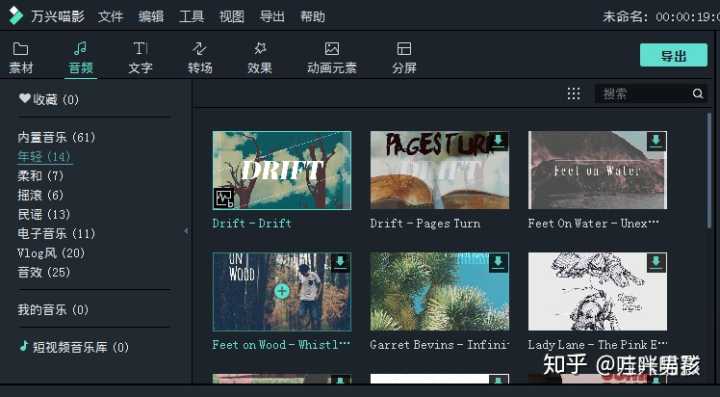The height and width of the screenshot is (397, 720).
Task: Go to the 转场 transitions tab
Action: point(200,58)
